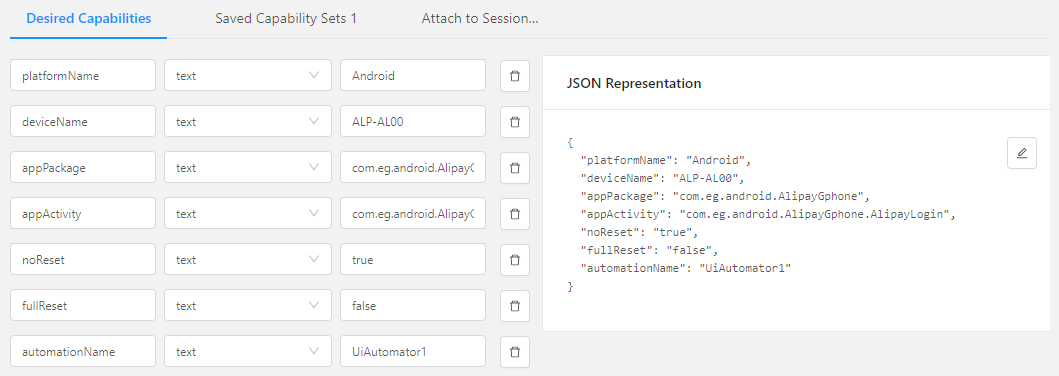The height and width of the screenshot is (376, 1059).
Task: Open the Attach to Session tab
Action: point(480,18)
